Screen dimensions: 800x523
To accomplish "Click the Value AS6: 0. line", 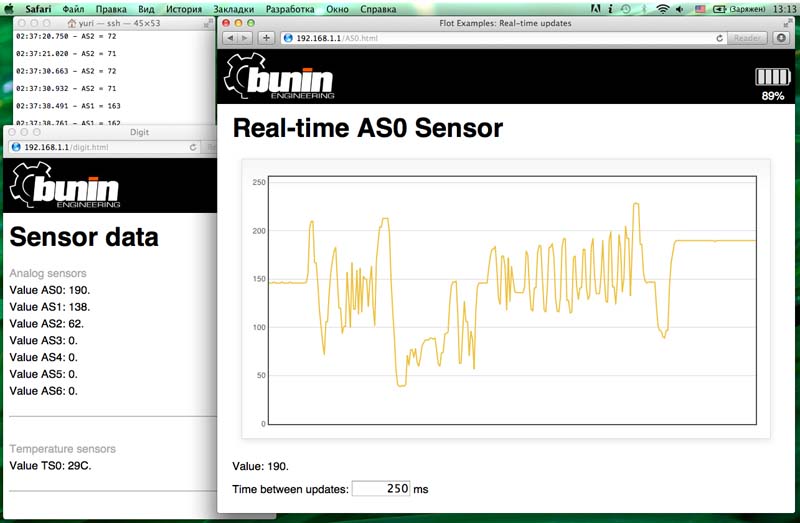I will pos(43,391).
